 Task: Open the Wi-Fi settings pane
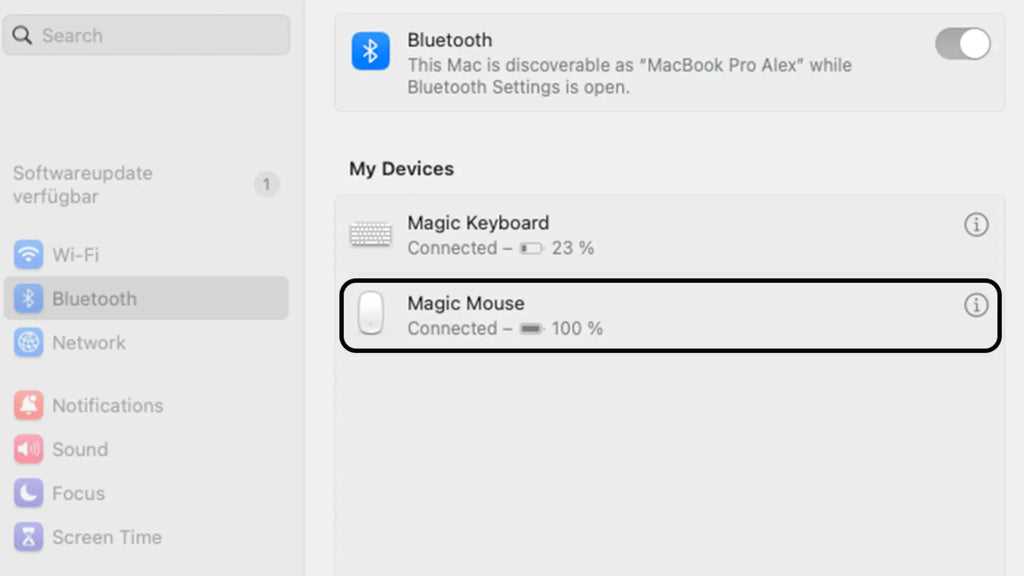tap(76, 255)
